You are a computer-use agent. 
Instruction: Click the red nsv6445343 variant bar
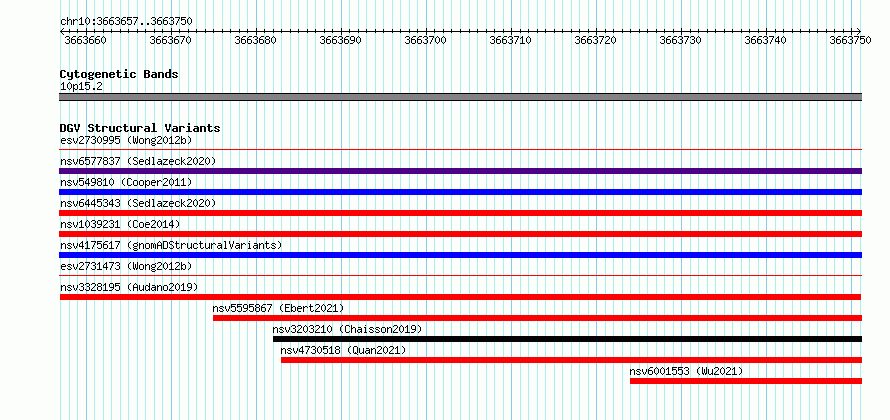click(x=460, y=213)
